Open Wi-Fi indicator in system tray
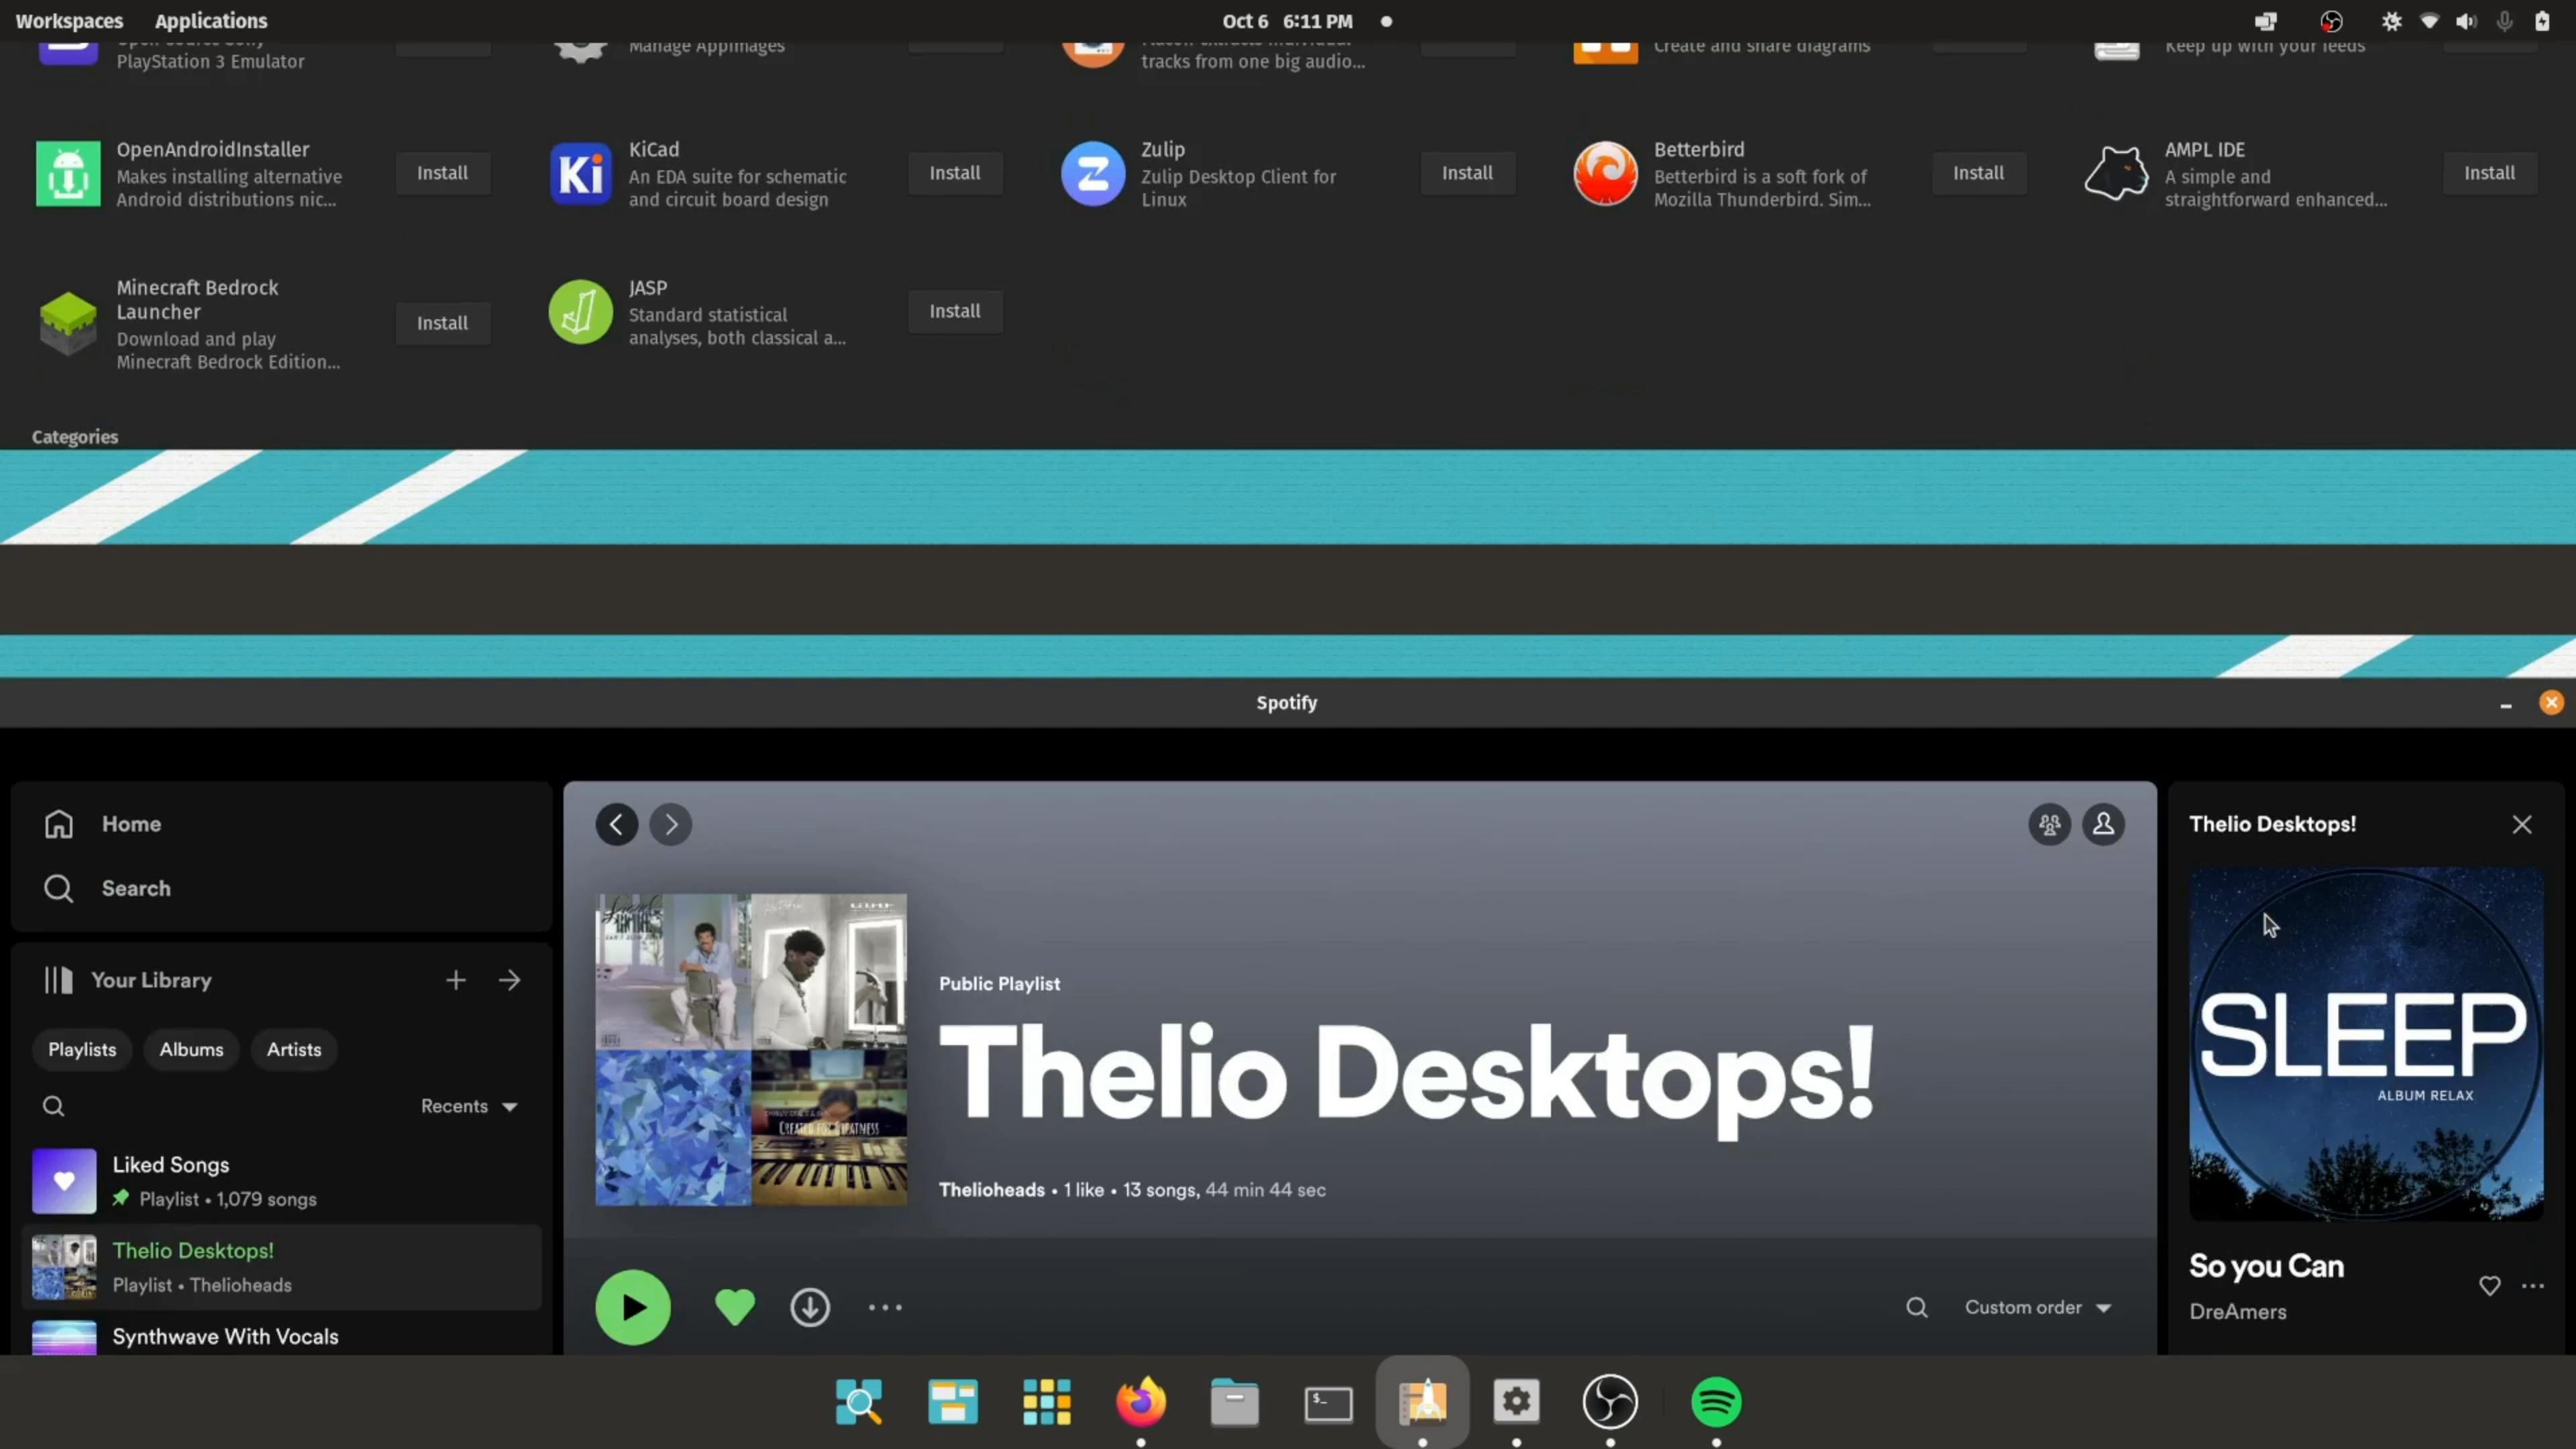The width and height of the screenshot is (2576, 1449). coord(2429,21)
